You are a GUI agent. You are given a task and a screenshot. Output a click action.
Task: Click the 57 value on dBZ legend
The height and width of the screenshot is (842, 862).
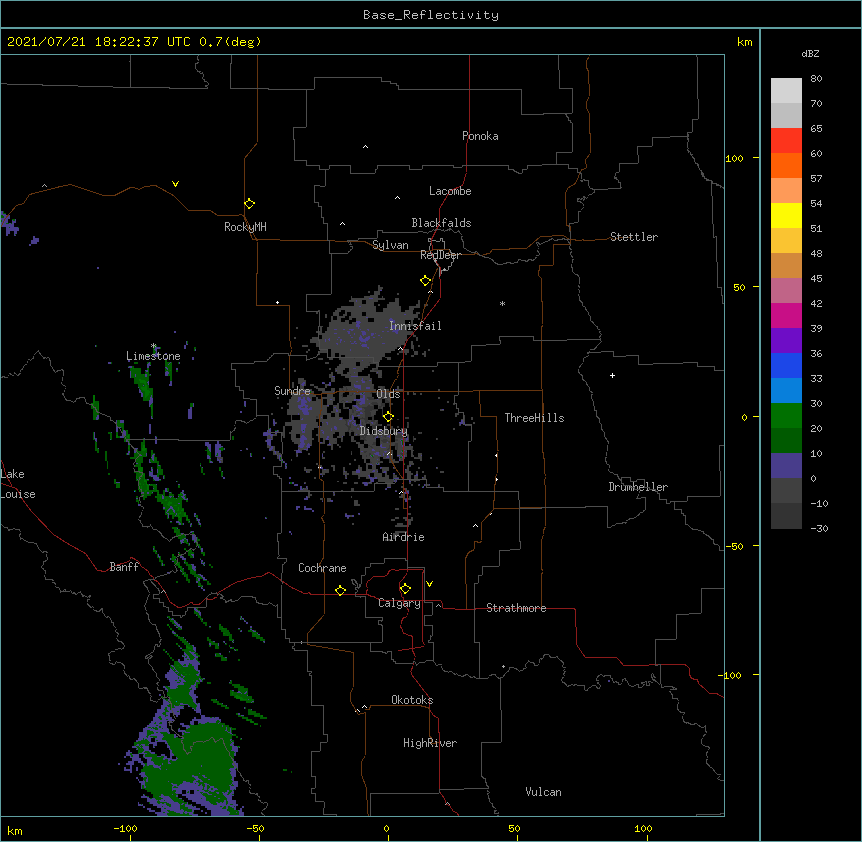point(816,179)
